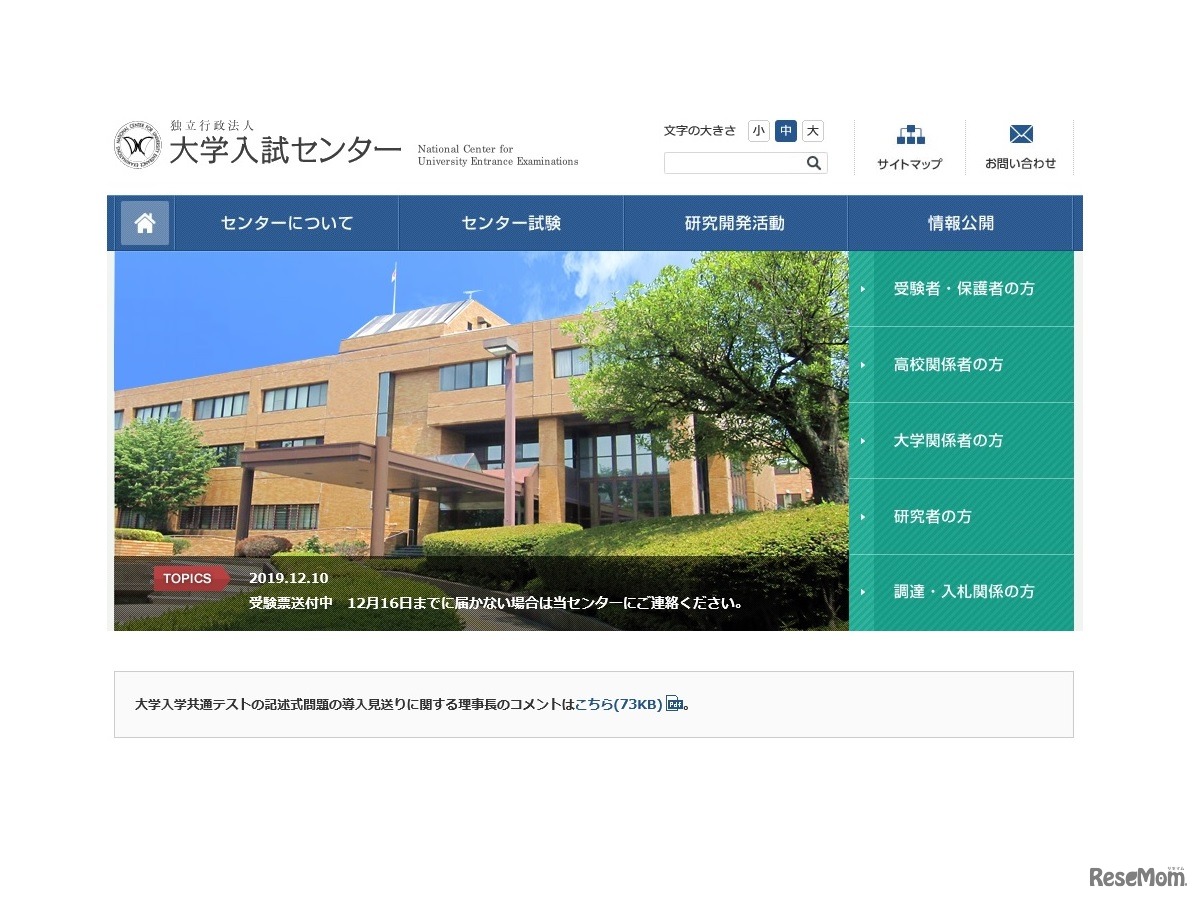
Task: Open 高校関係者の方 section
Action: 961,365
